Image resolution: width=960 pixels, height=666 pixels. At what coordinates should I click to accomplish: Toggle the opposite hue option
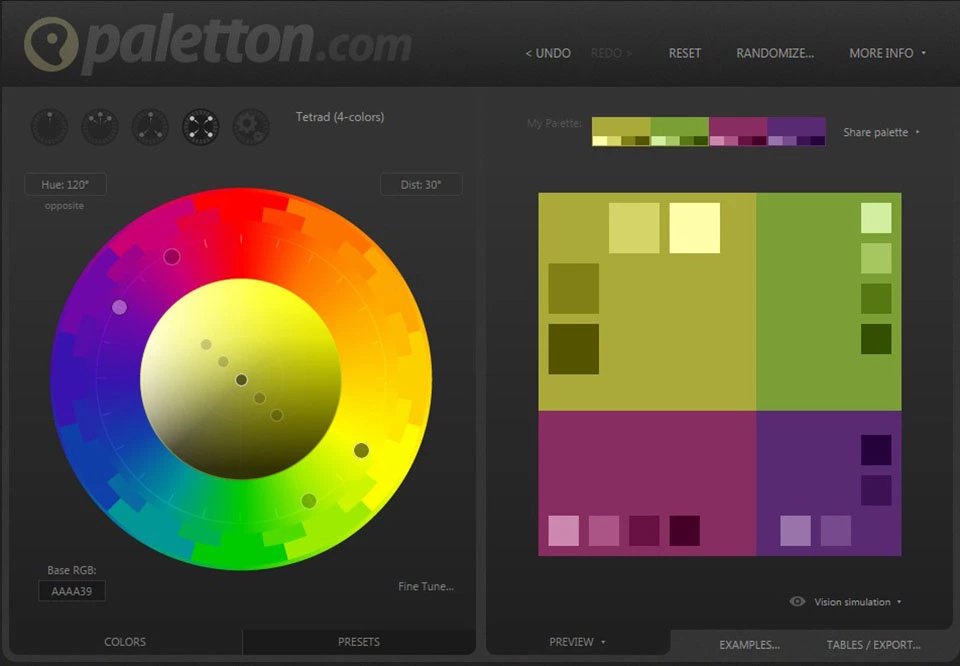pos(64,206)
